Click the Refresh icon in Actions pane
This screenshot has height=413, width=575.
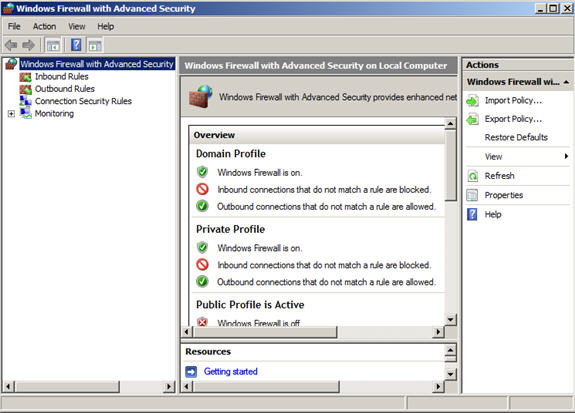point(473,176)
